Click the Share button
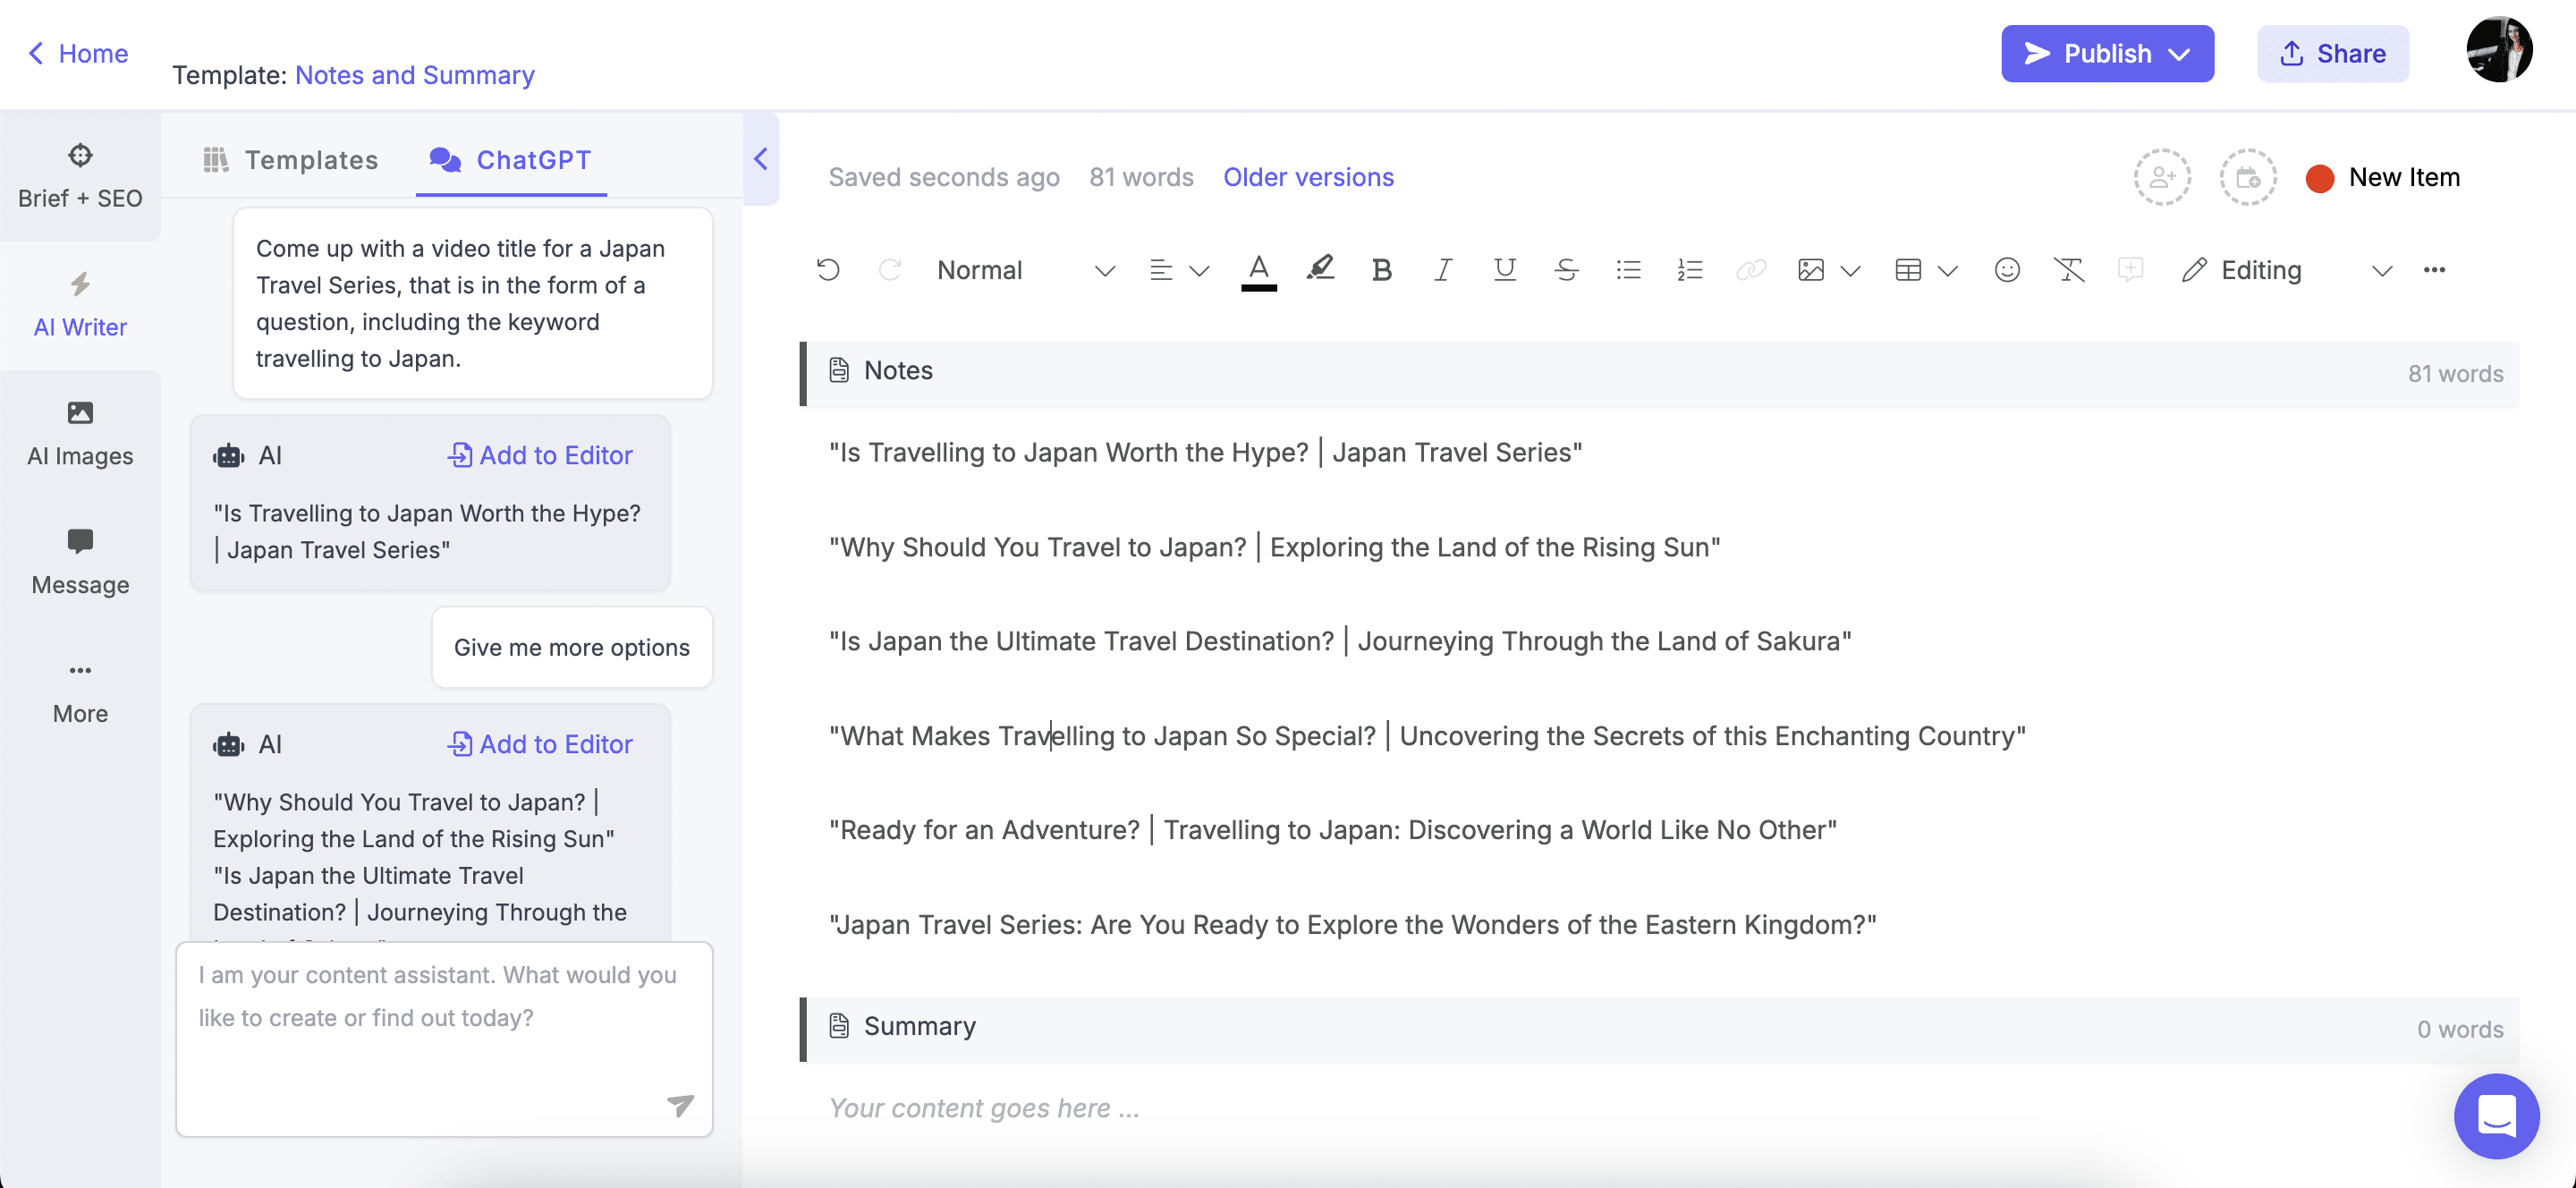Screen dimensions: 2576x1188 tap(2332, 54)
